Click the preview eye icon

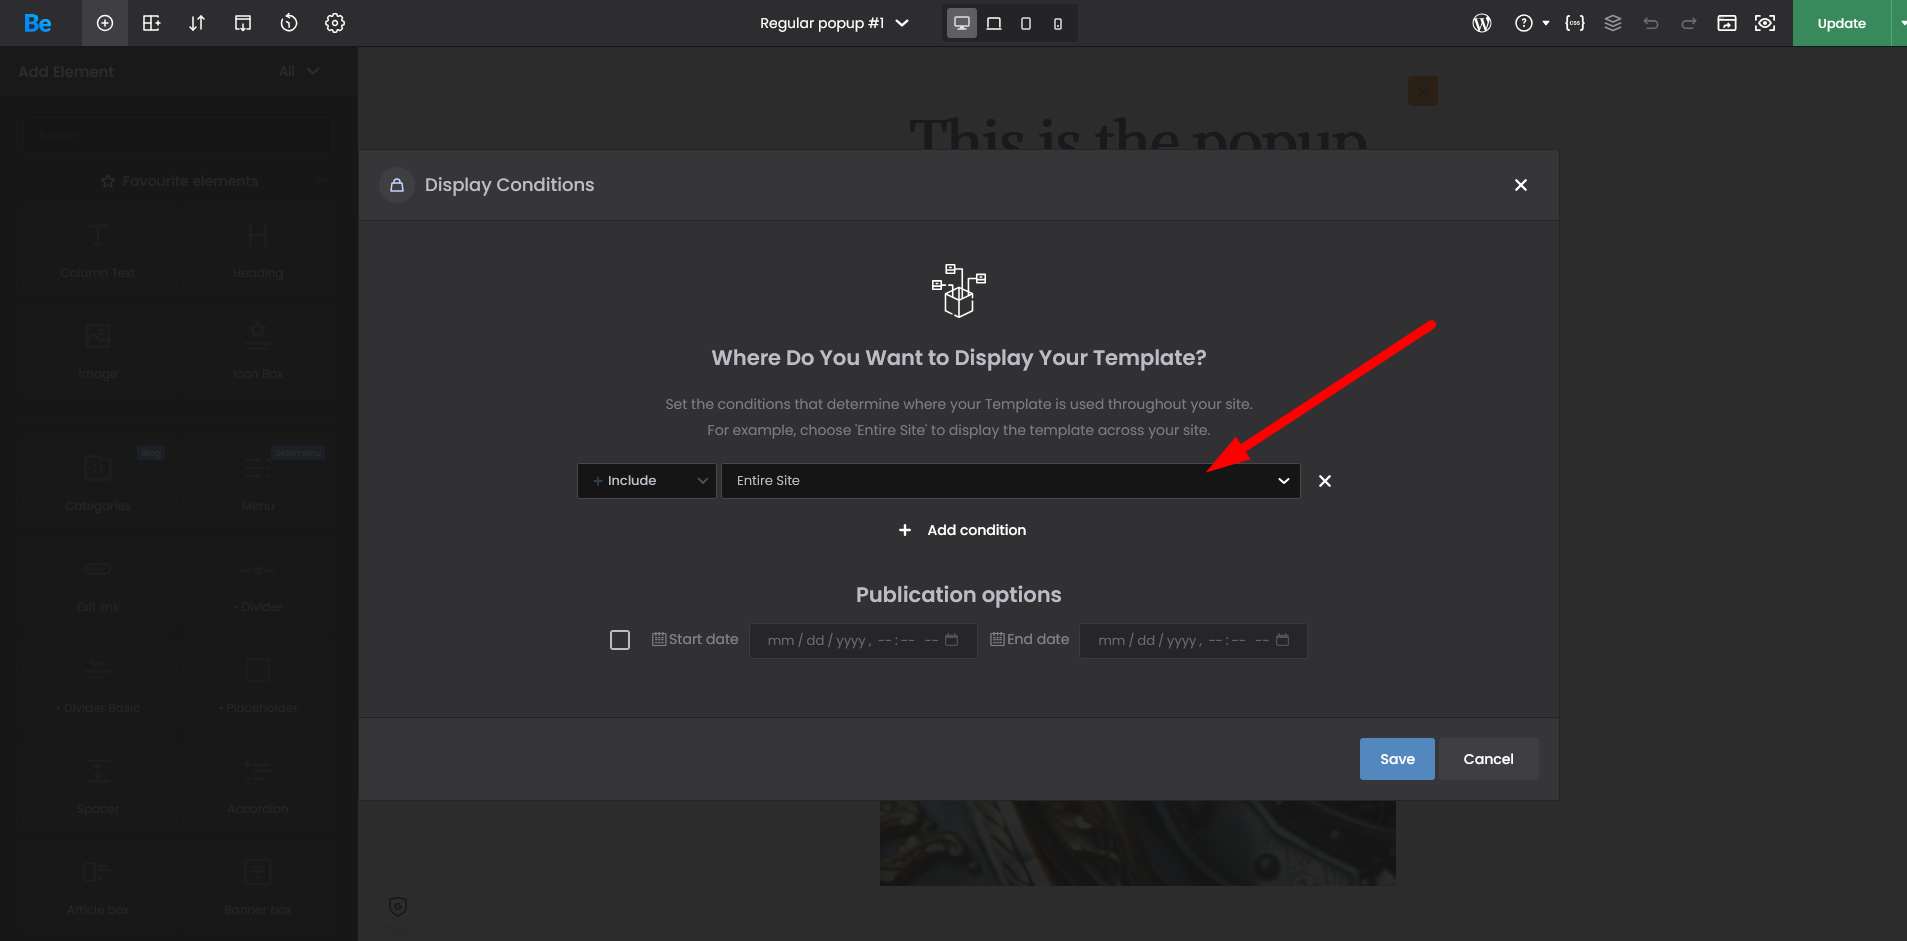1765,23
